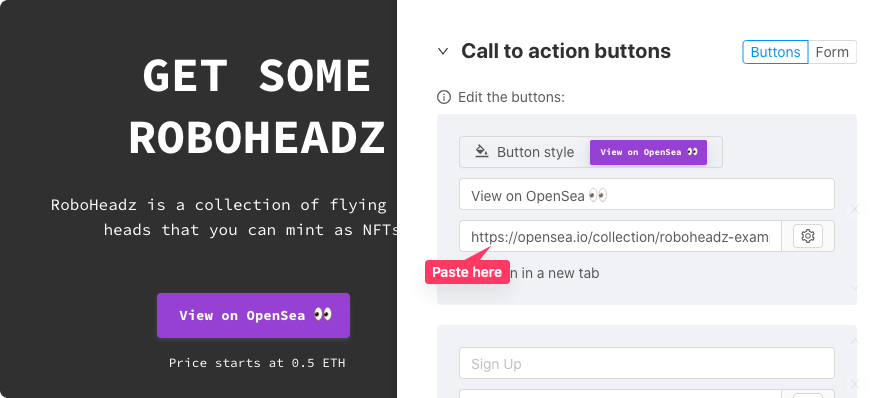Open the purple View on OpenSea style preview
The height and width of the screenshot is (398, 875).
(x=648, y=152)
